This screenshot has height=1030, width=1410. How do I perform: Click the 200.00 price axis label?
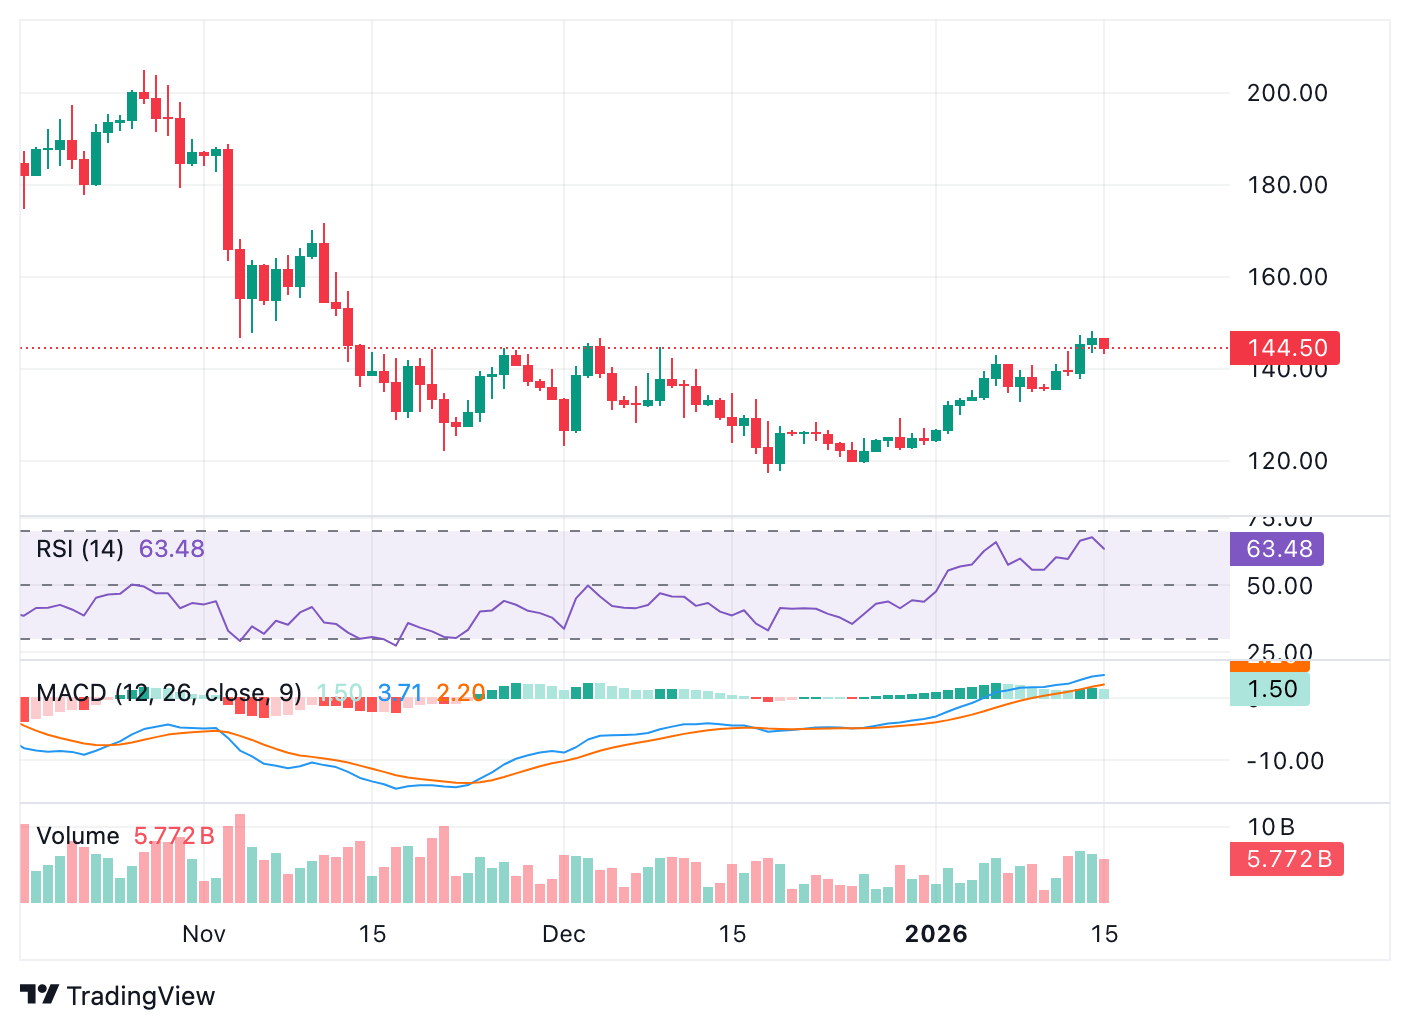[x=1287, y=93]
